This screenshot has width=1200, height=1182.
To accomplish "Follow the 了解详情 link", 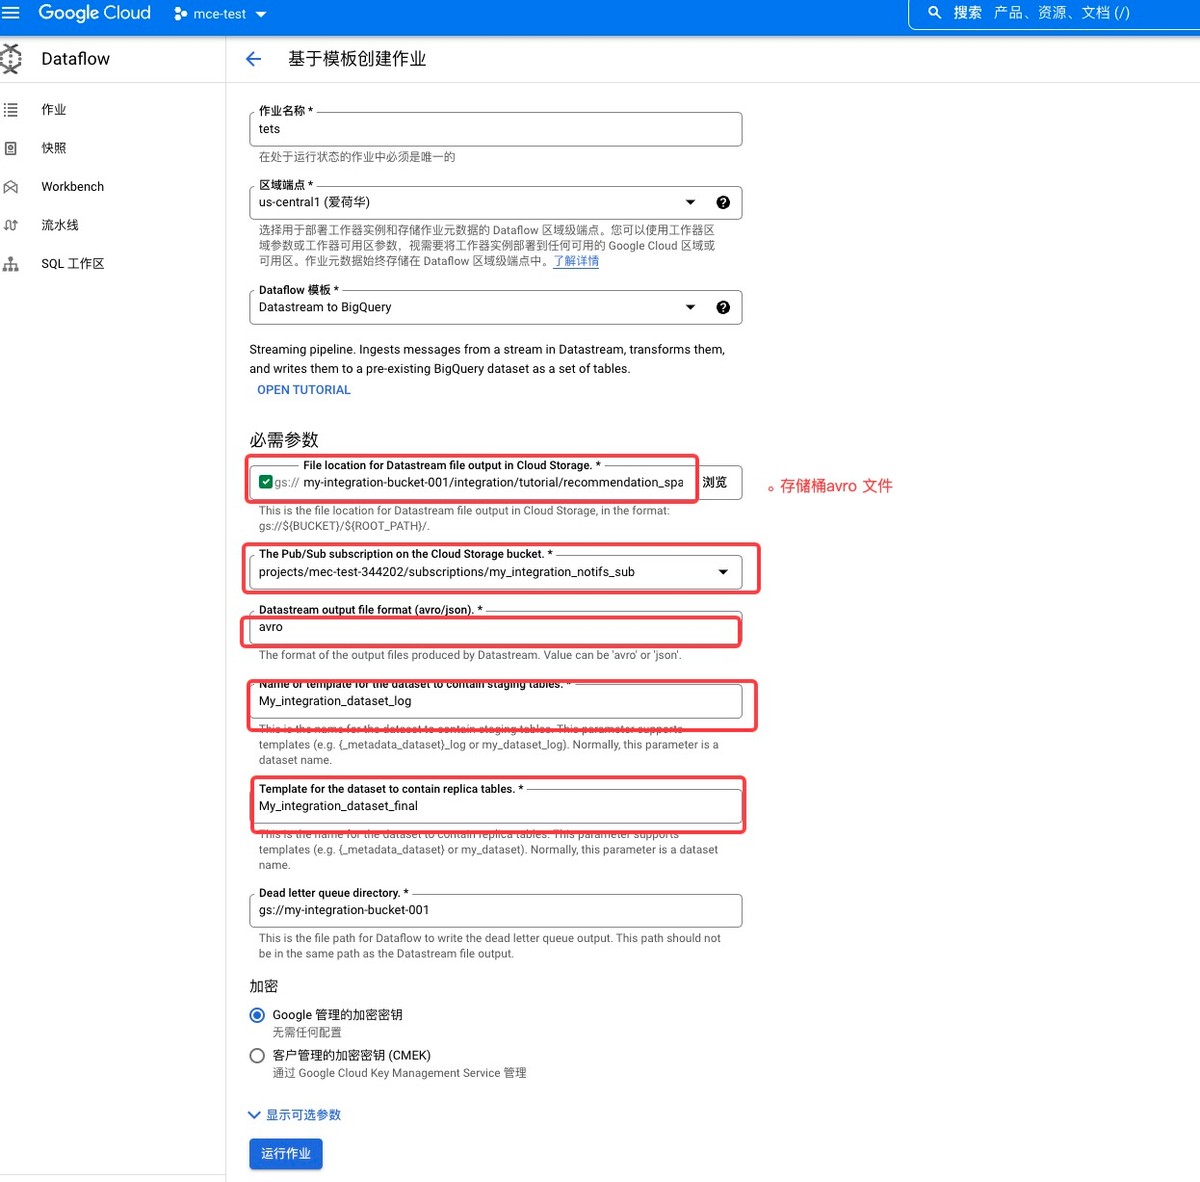I will (x=576, y=261).
